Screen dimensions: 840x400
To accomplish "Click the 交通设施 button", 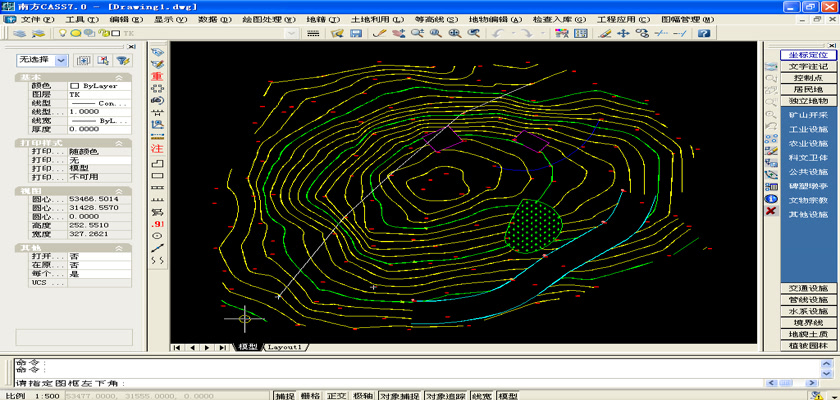I will (808, 288).
